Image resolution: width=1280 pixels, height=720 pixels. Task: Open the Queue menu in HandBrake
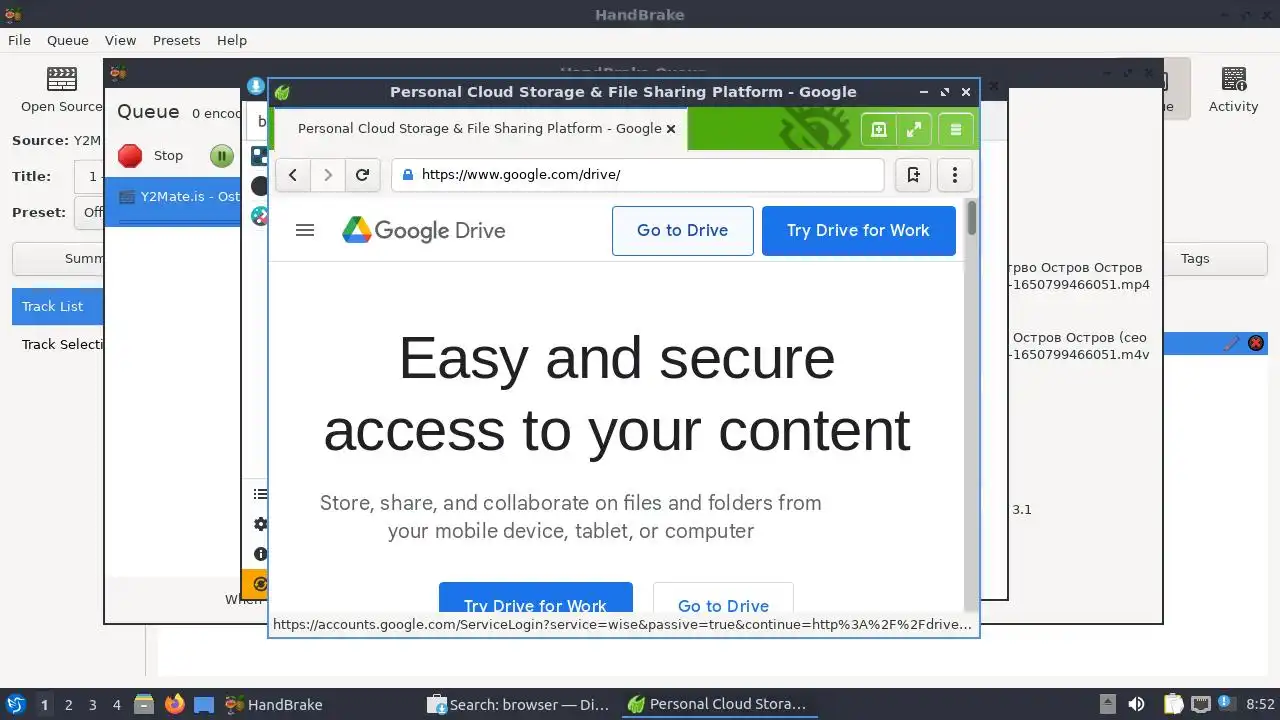pyautogui.click(x=68, y=40)
